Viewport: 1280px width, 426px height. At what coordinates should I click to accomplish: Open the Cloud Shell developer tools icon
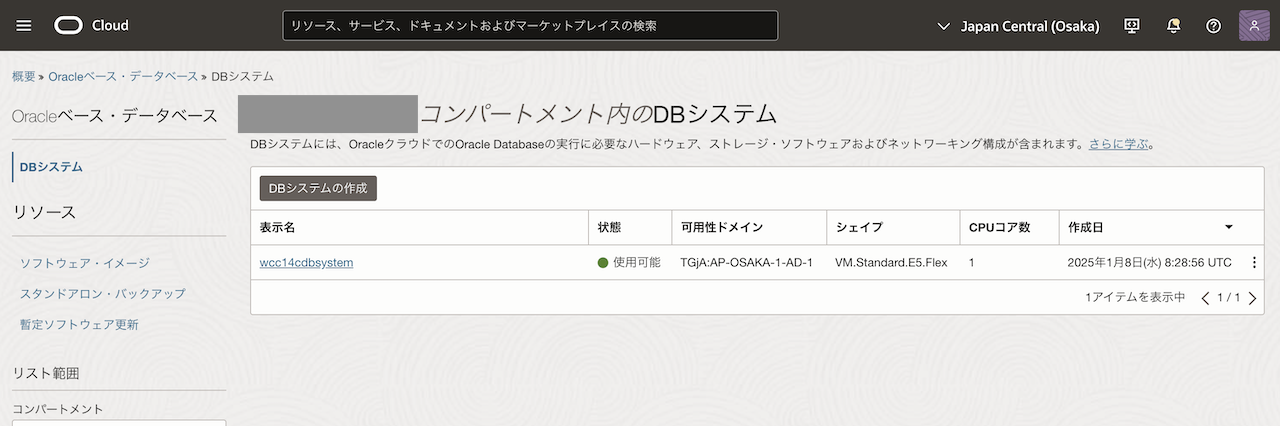point(1132,26)
